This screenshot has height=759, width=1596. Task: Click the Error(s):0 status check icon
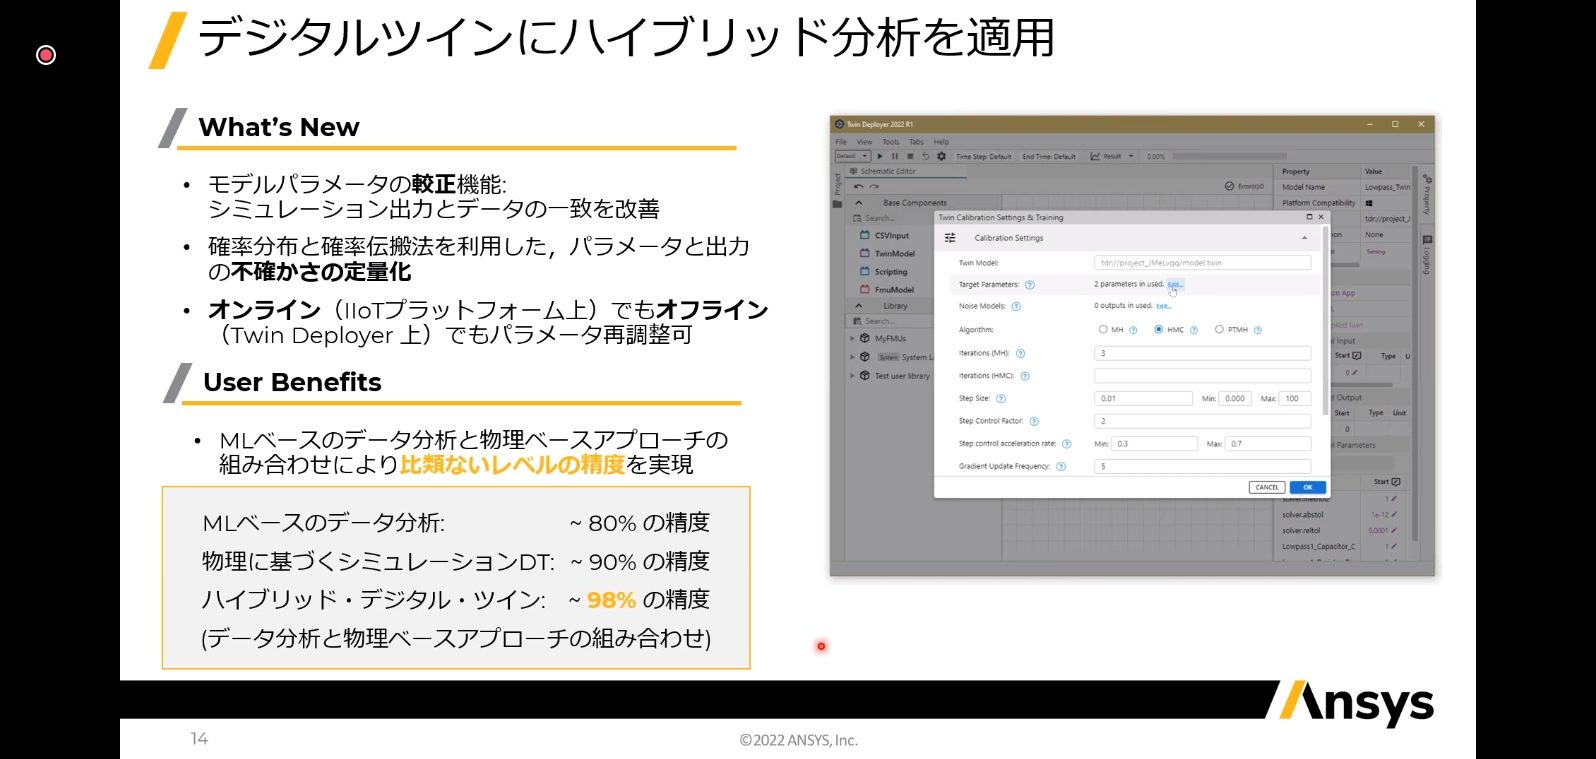[x=1229, y=186]
